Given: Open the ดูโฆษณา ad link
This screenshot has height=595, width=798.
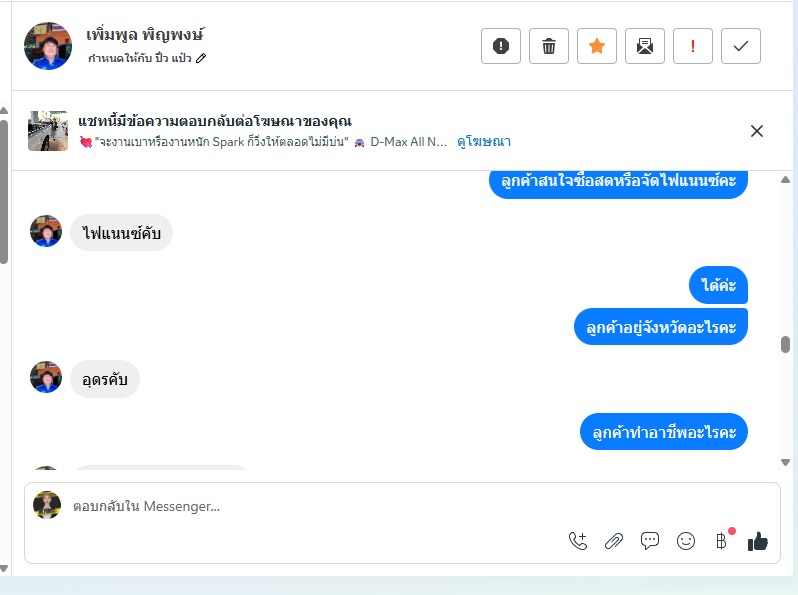Looking at the screenshot, I should coord(483,141).
